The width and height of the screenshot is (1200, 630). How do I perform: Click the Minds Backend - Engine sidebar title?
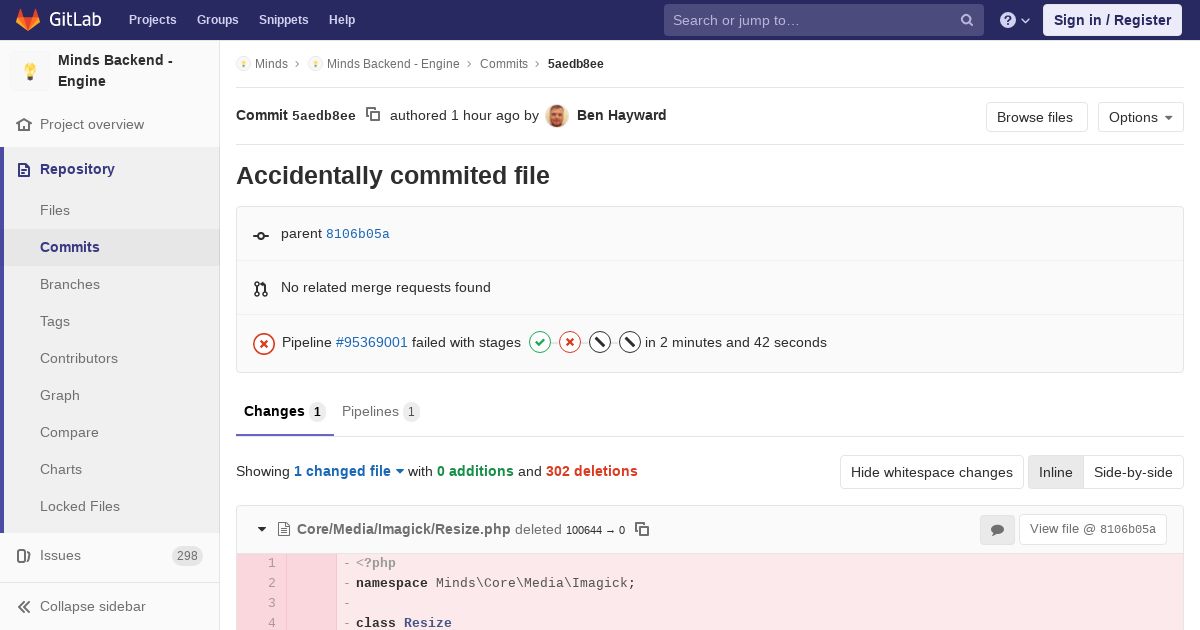click(x=115, y=71)
